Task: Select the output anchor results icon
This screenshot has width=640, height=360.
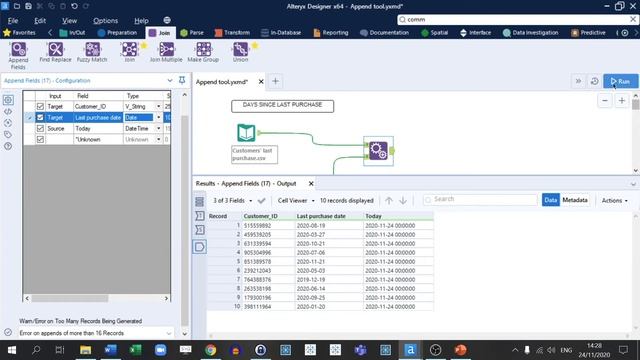Action: (x=200, y=247)
